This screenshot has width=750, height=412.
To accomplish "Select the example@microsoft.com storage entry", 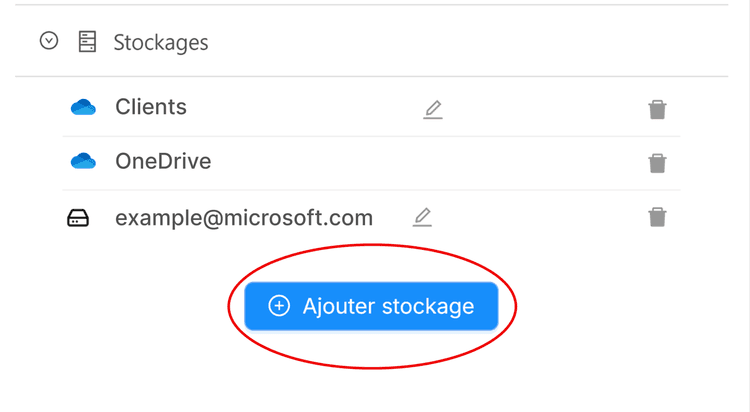I will pos(244,217).
